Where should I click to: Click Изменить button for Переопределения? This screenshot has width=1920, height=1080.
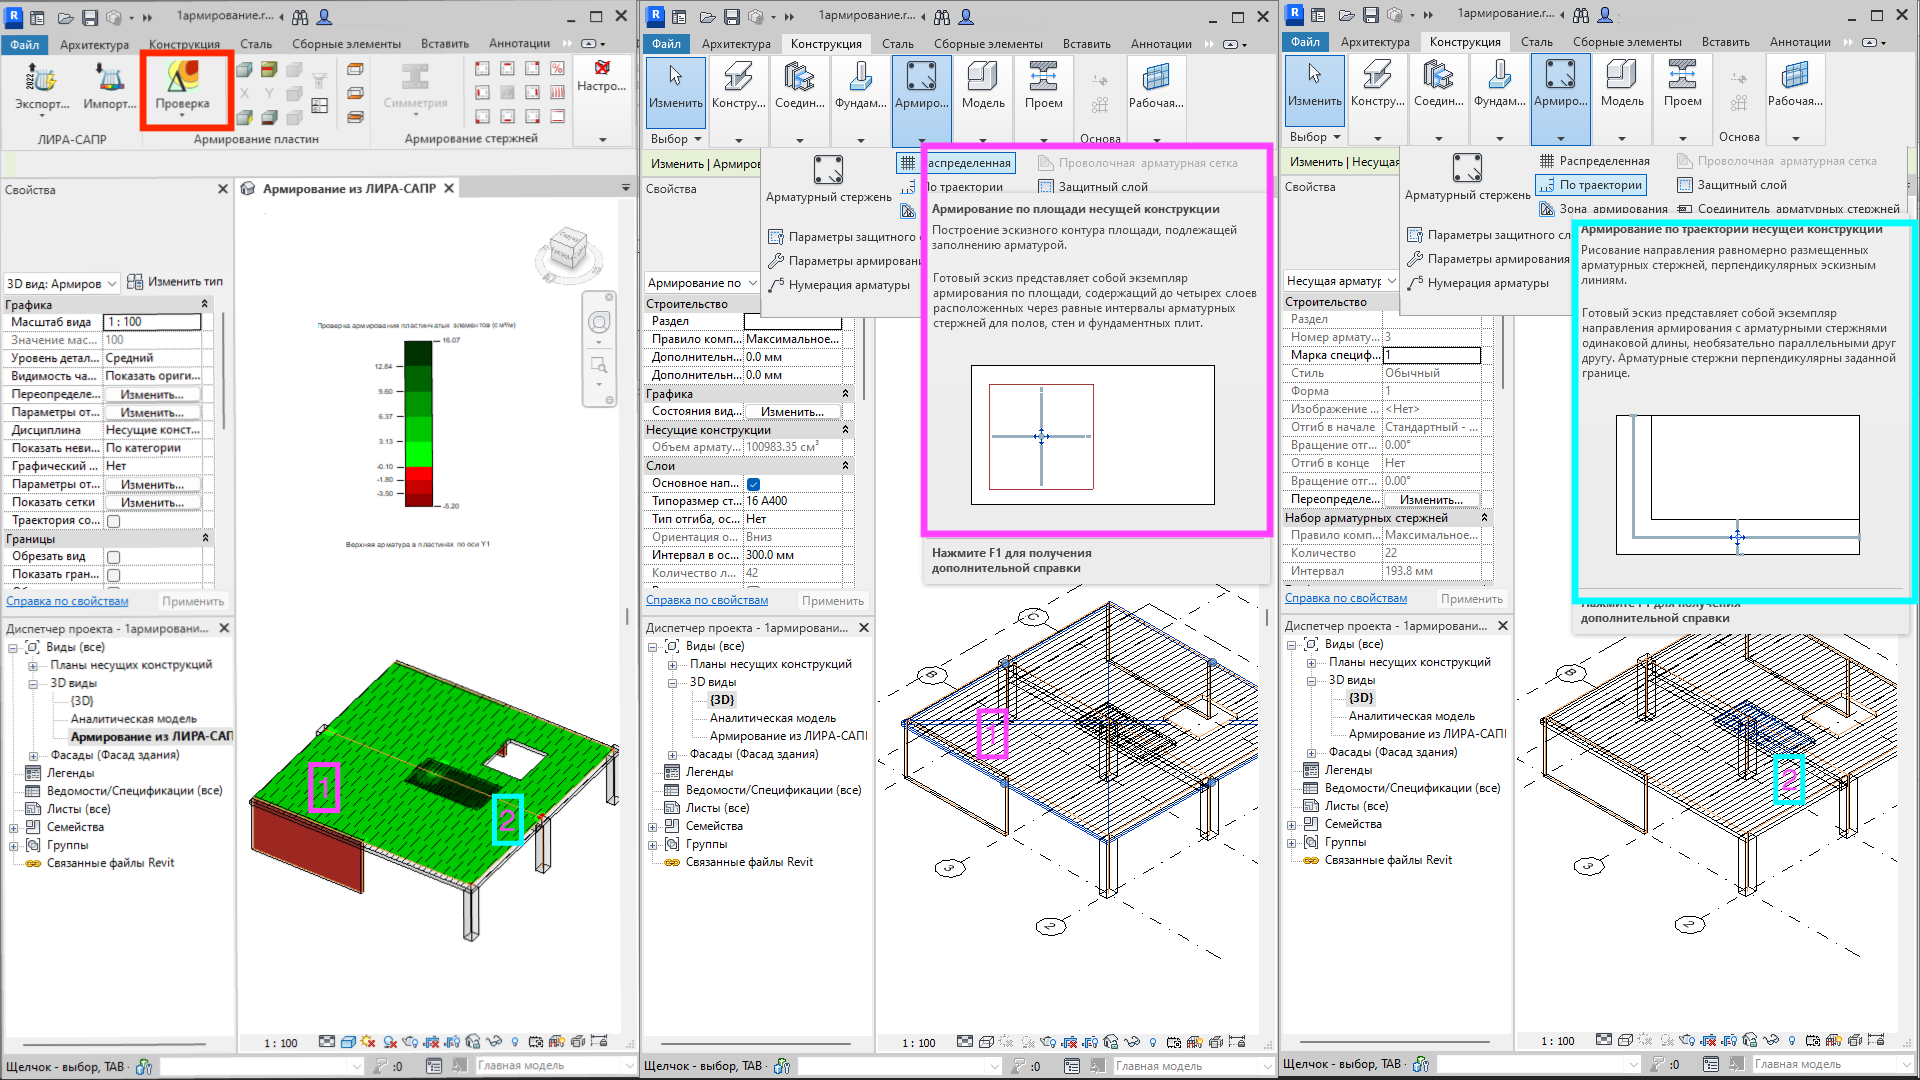152,395
